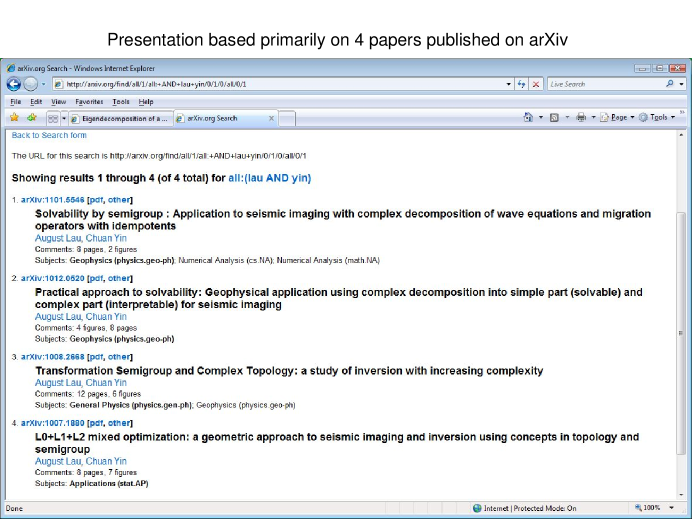Viewport: 692px width, 519px height.
Task: Expand the Home button dropdown arrow
Action: 541,117
